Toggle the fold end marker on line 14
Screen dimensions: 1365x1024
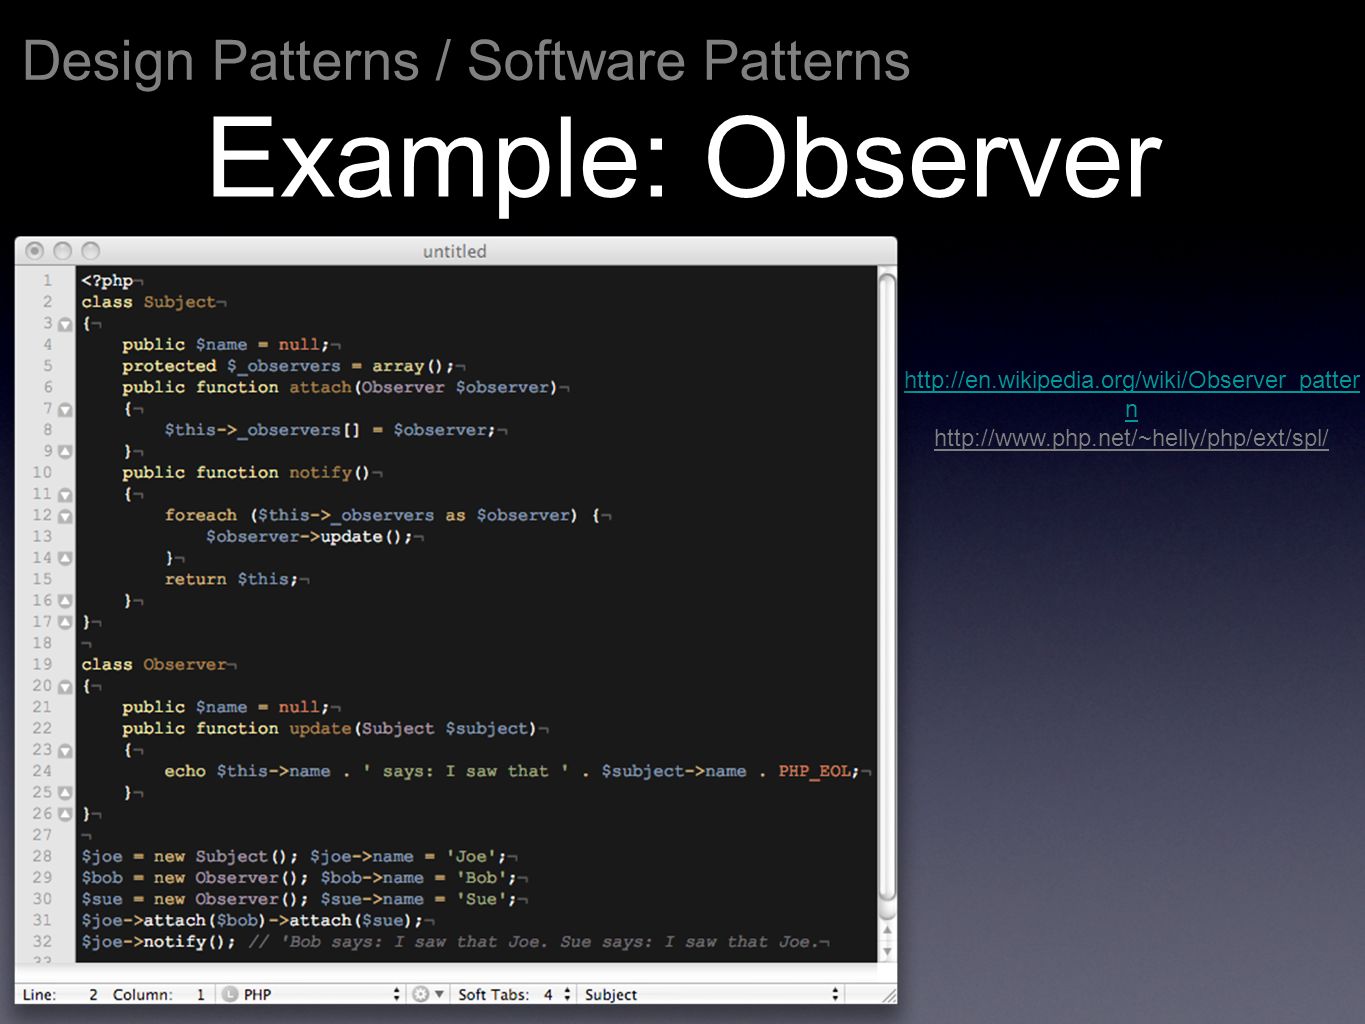(65, 558)
